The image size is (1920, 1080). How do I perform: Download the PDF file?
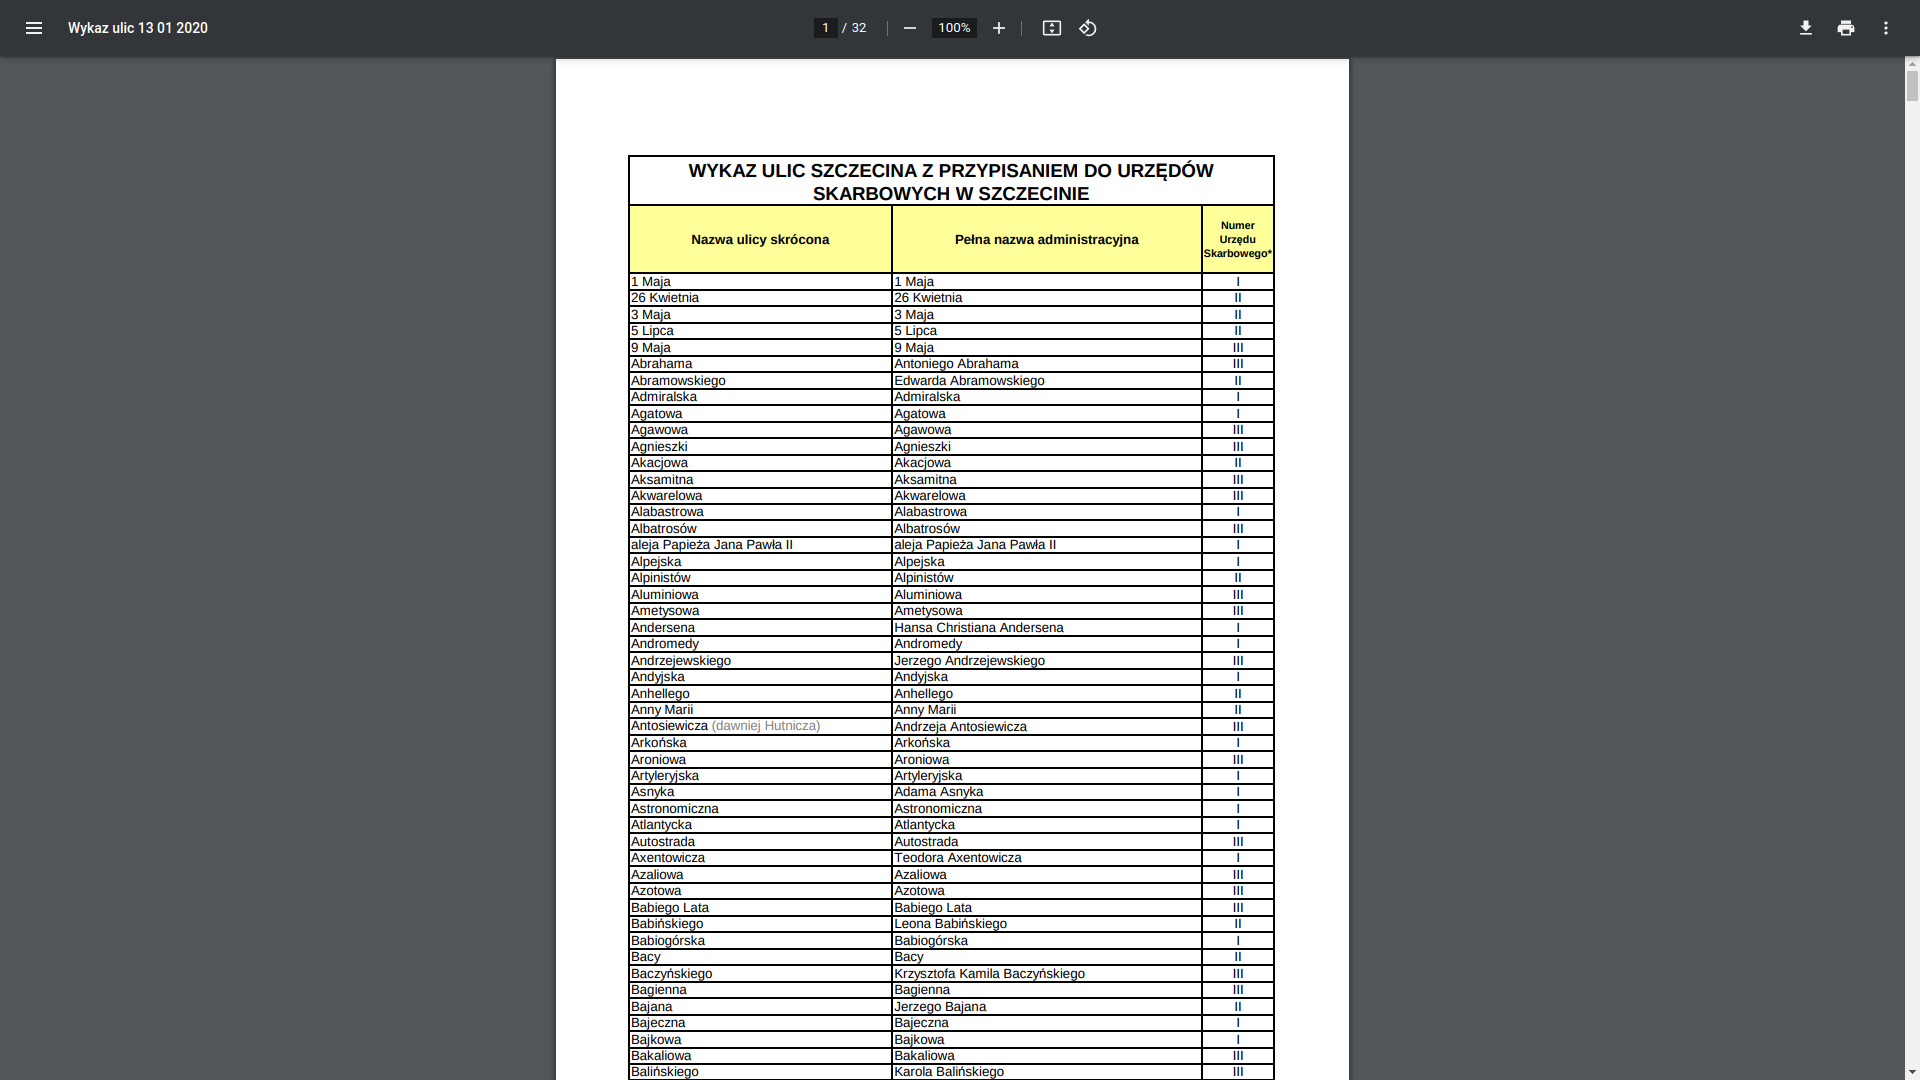tap(1806, 28)
